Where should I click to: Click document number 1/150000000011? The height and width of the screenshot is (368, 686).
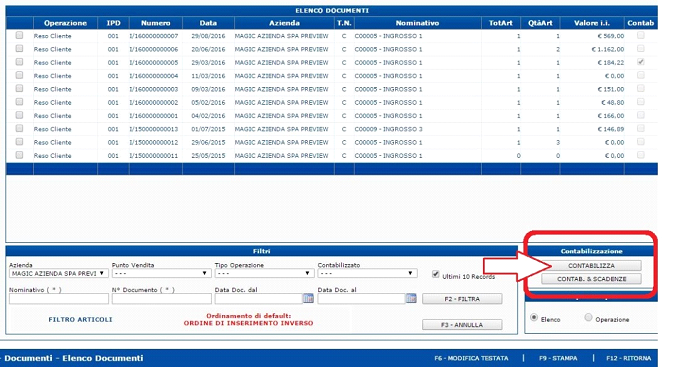154,155
